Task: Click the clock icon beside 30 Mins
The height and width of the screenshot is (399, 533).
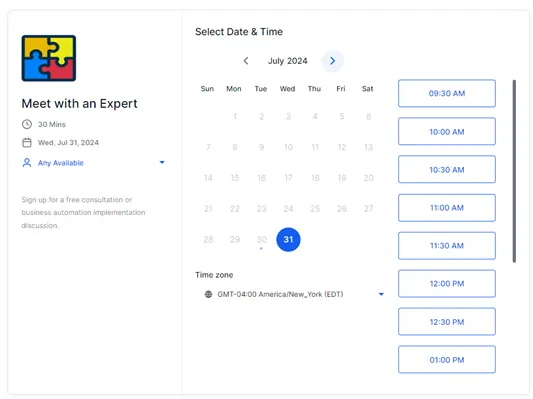Action: (27, 124)
